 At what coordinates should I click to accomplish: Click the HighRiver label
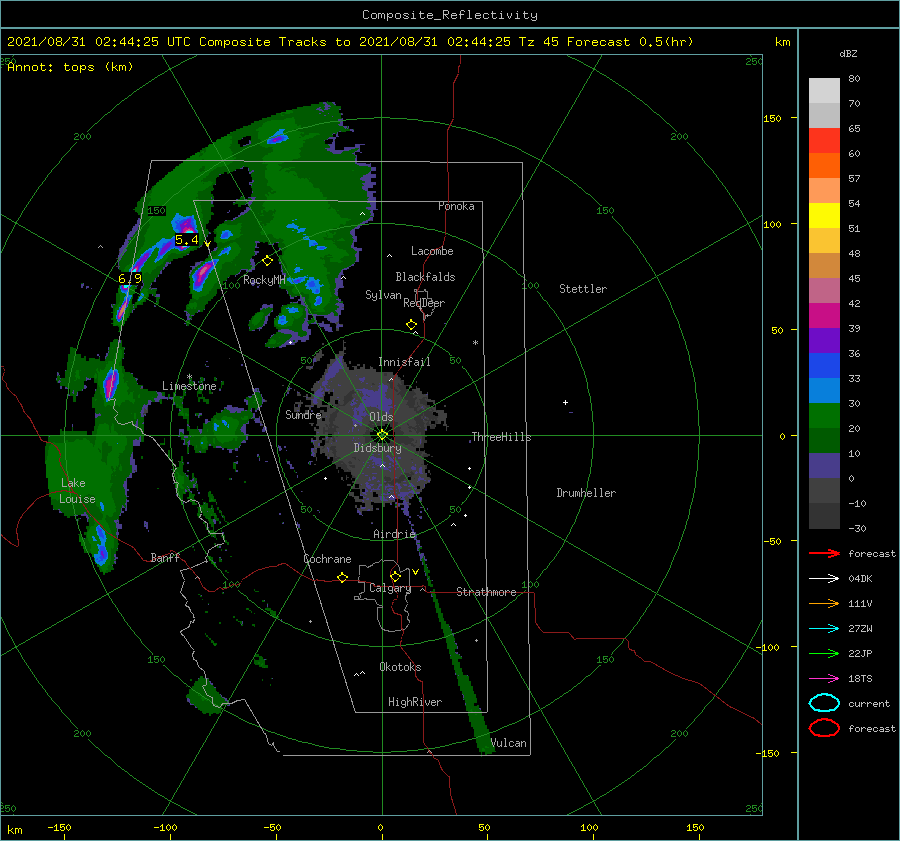pyautogui.click(x=415, y=702)
